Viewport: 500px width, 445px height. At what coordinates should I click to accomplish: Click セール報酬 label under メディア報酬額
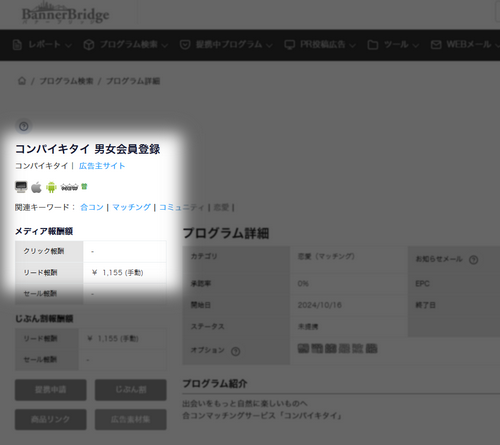[40, 294]
